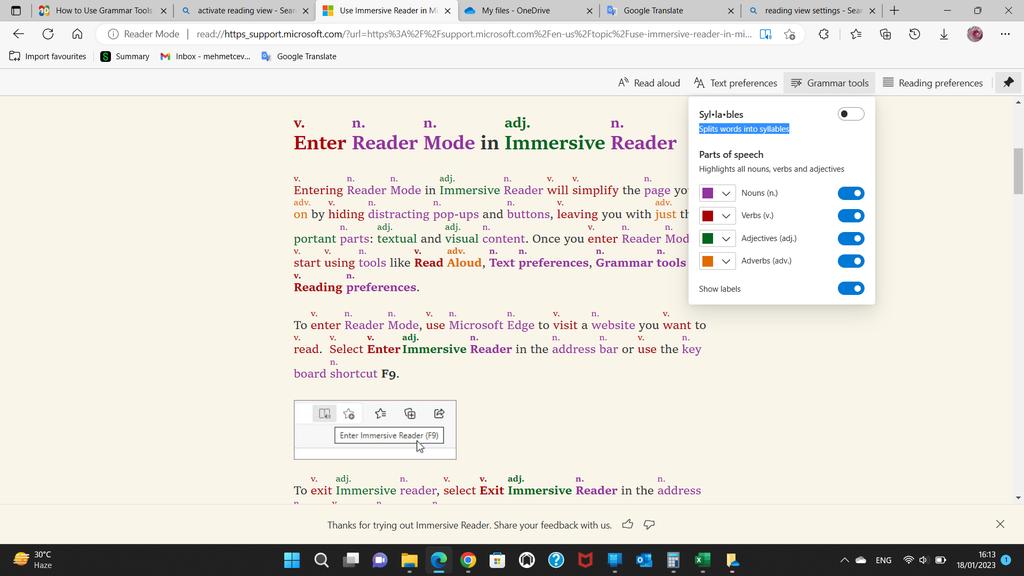Open the user profile avatar

click(x=974, y=34)
